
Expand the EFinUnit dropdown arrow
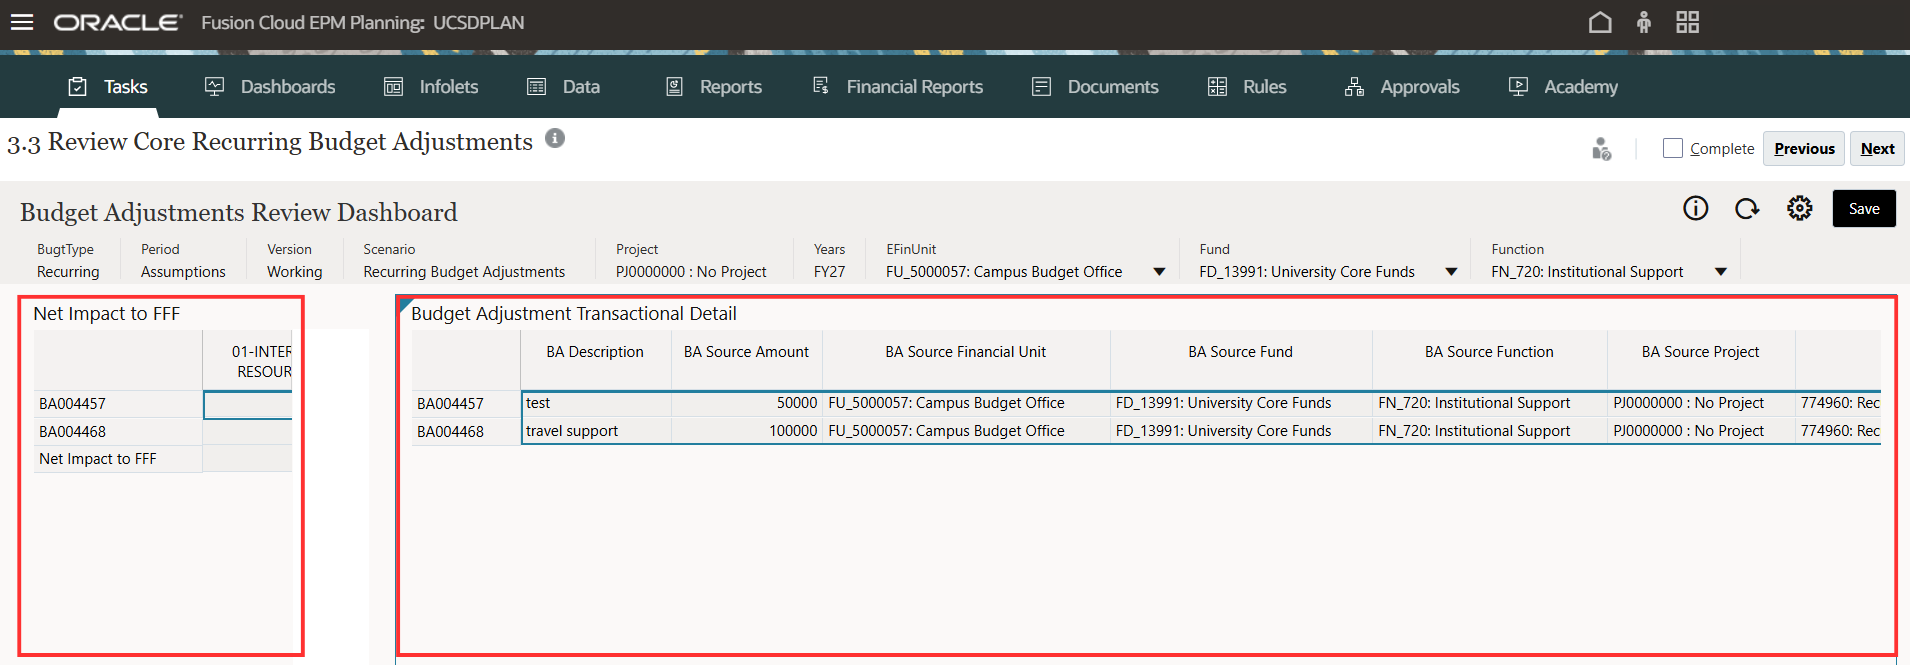click(x=1159, y=272)
